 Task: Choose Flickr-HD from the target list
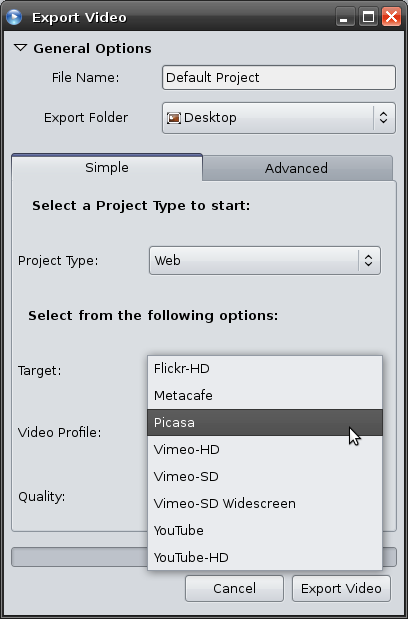tap(265, 368)
